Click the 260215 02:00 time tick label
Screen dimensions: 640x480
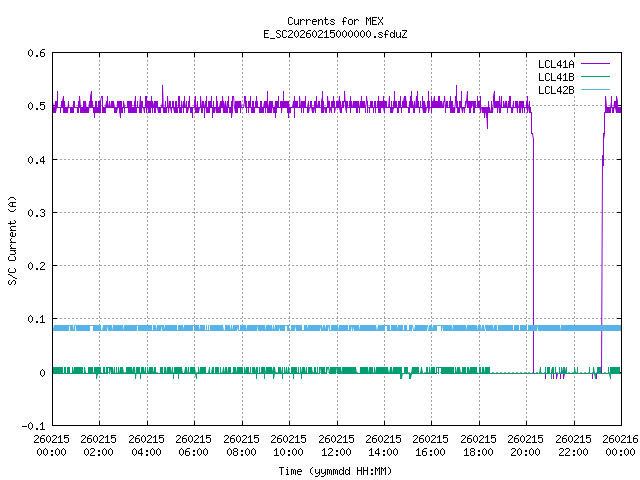(x=98, y=445)
